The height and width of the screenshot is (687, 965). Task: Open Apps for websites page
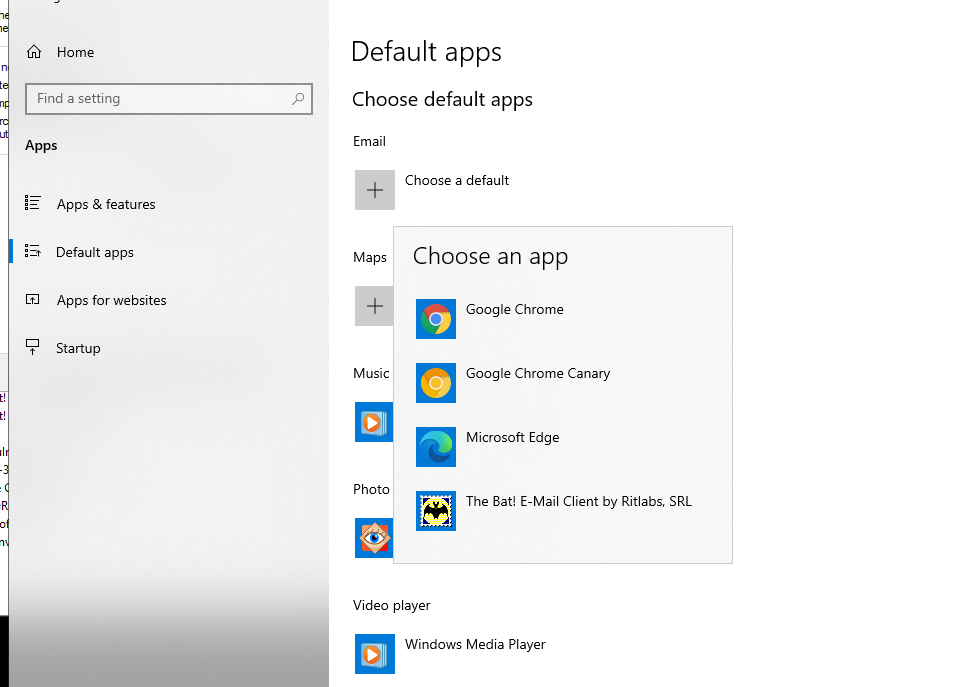(111, 300)
